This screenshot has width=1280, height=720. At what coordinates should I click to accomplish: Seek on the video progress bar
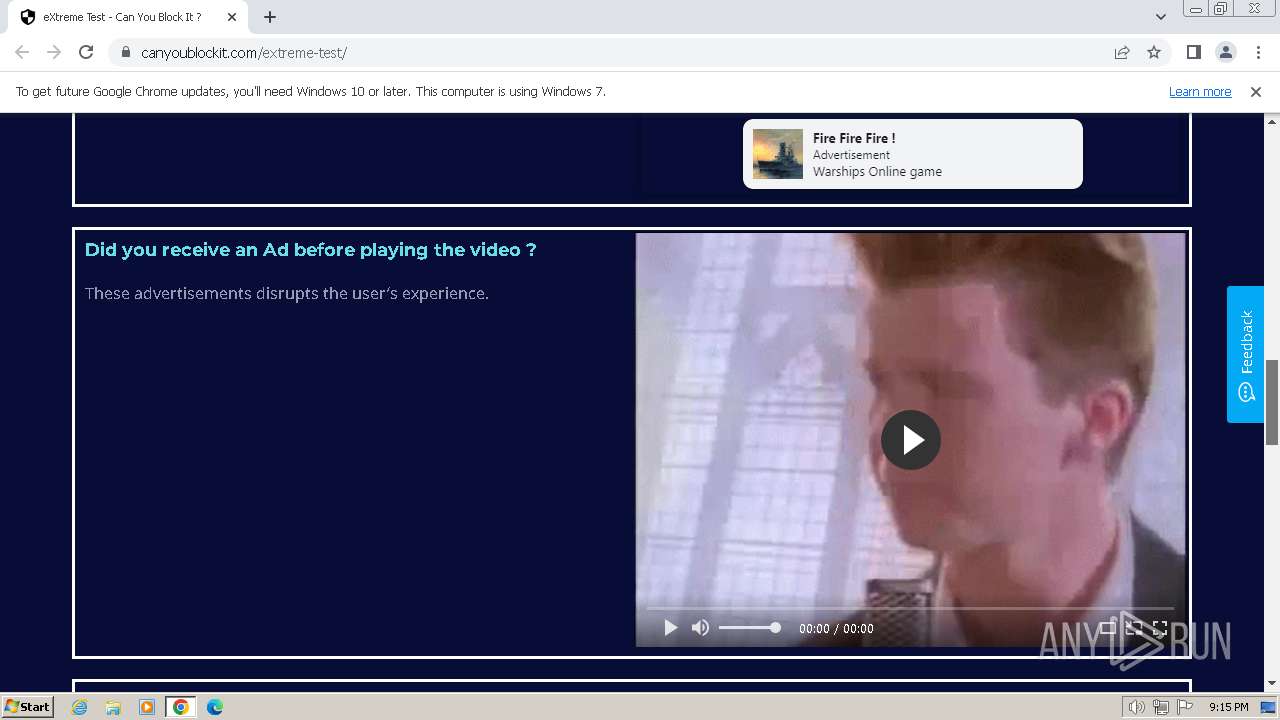click(910, 608)
